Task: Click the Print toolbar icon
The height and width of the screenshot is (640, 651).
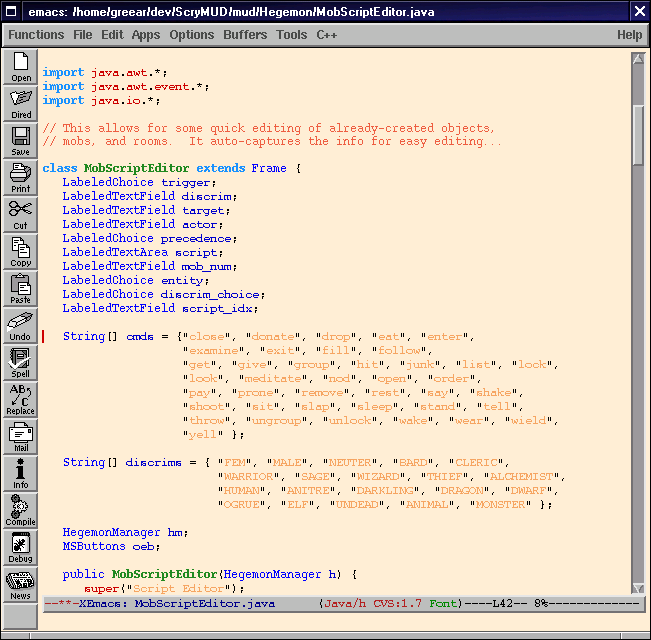Action: [x=20, y=177]
